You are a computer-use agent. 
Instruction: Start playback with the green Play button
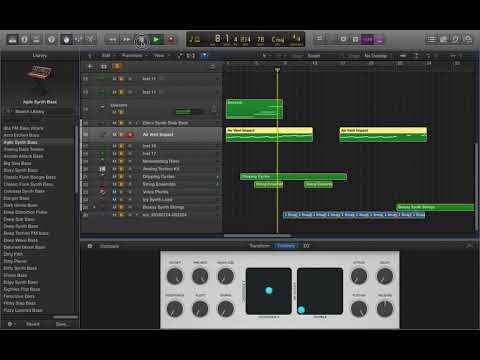click(x=156, y=40)
